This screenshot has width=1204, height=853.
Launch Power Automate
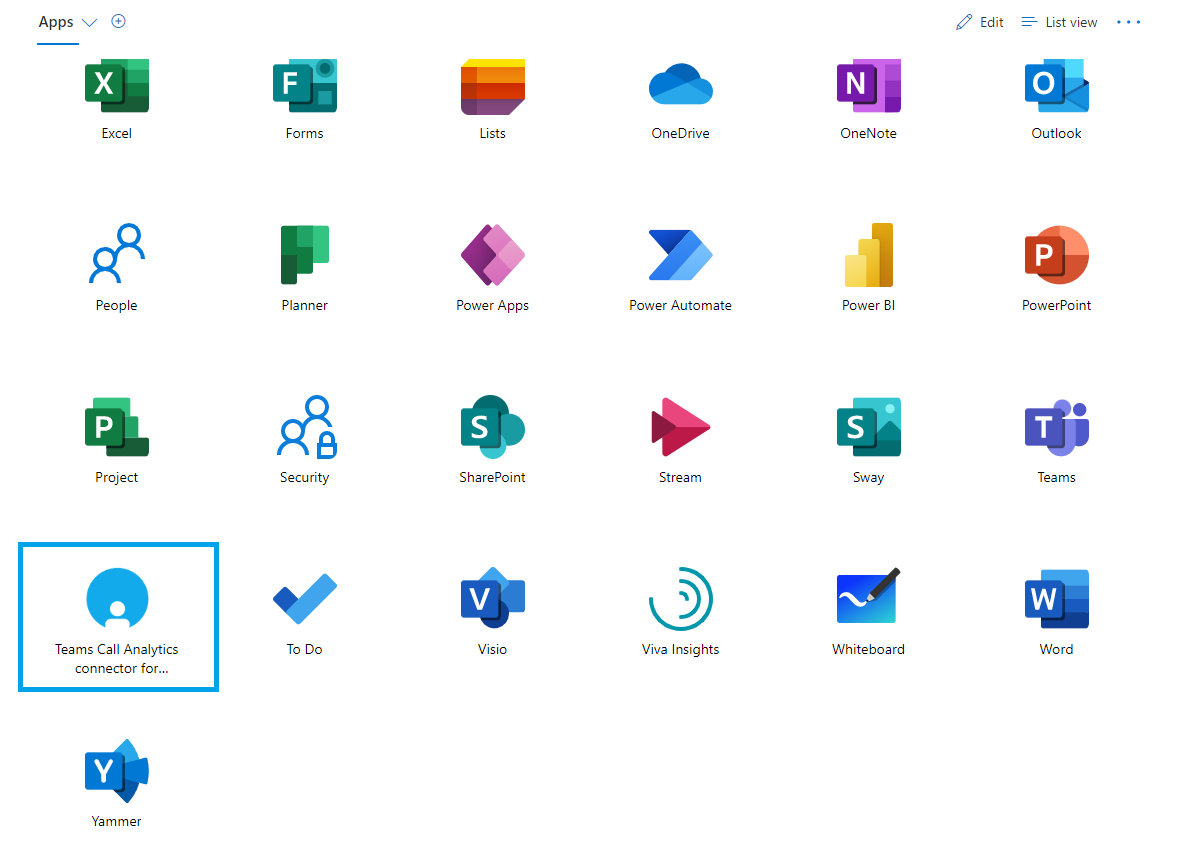click(680, 257)
